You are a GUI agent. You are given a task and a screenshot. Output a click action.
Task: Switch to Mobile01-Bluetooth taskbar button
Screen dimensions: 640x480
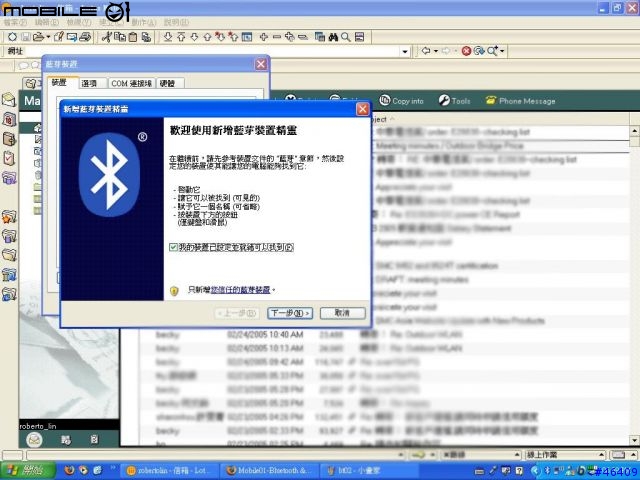pos(271,471)
